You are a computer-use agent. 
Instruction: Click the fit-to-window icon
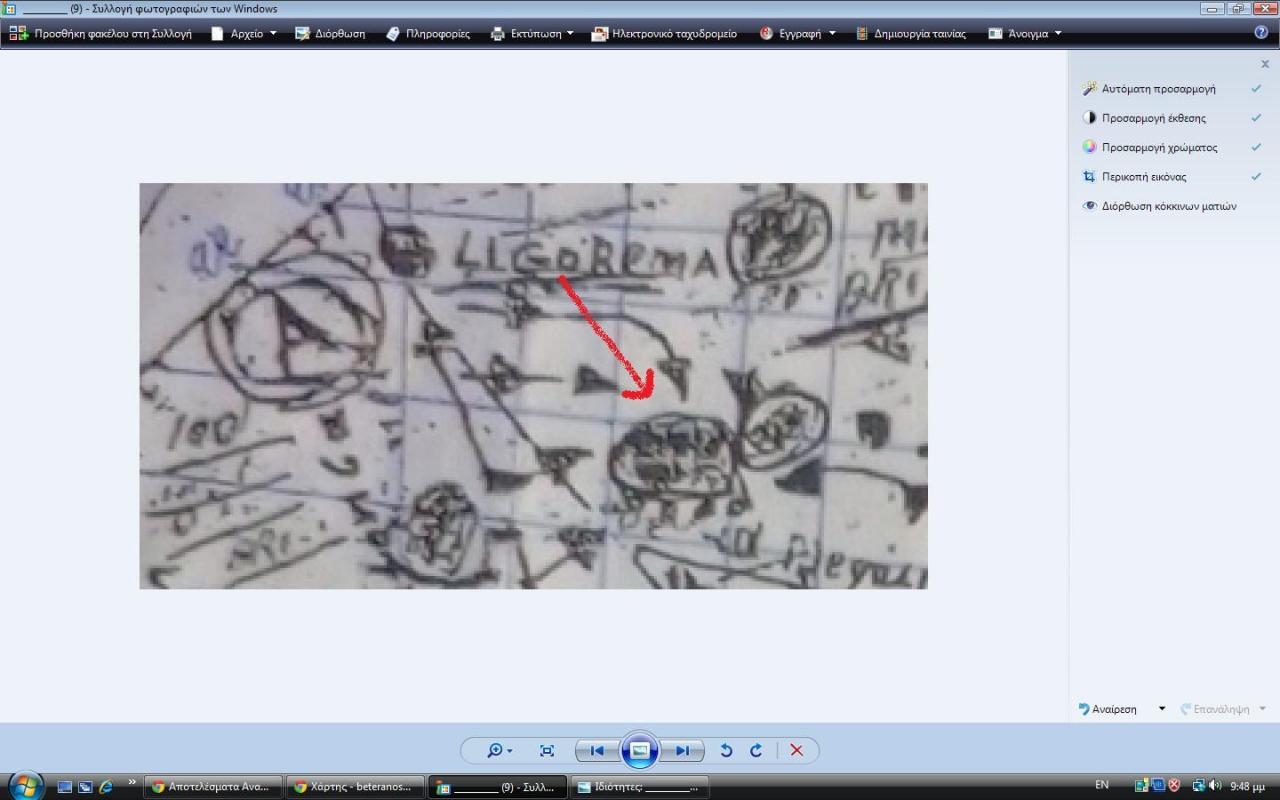tap(547, 750)
